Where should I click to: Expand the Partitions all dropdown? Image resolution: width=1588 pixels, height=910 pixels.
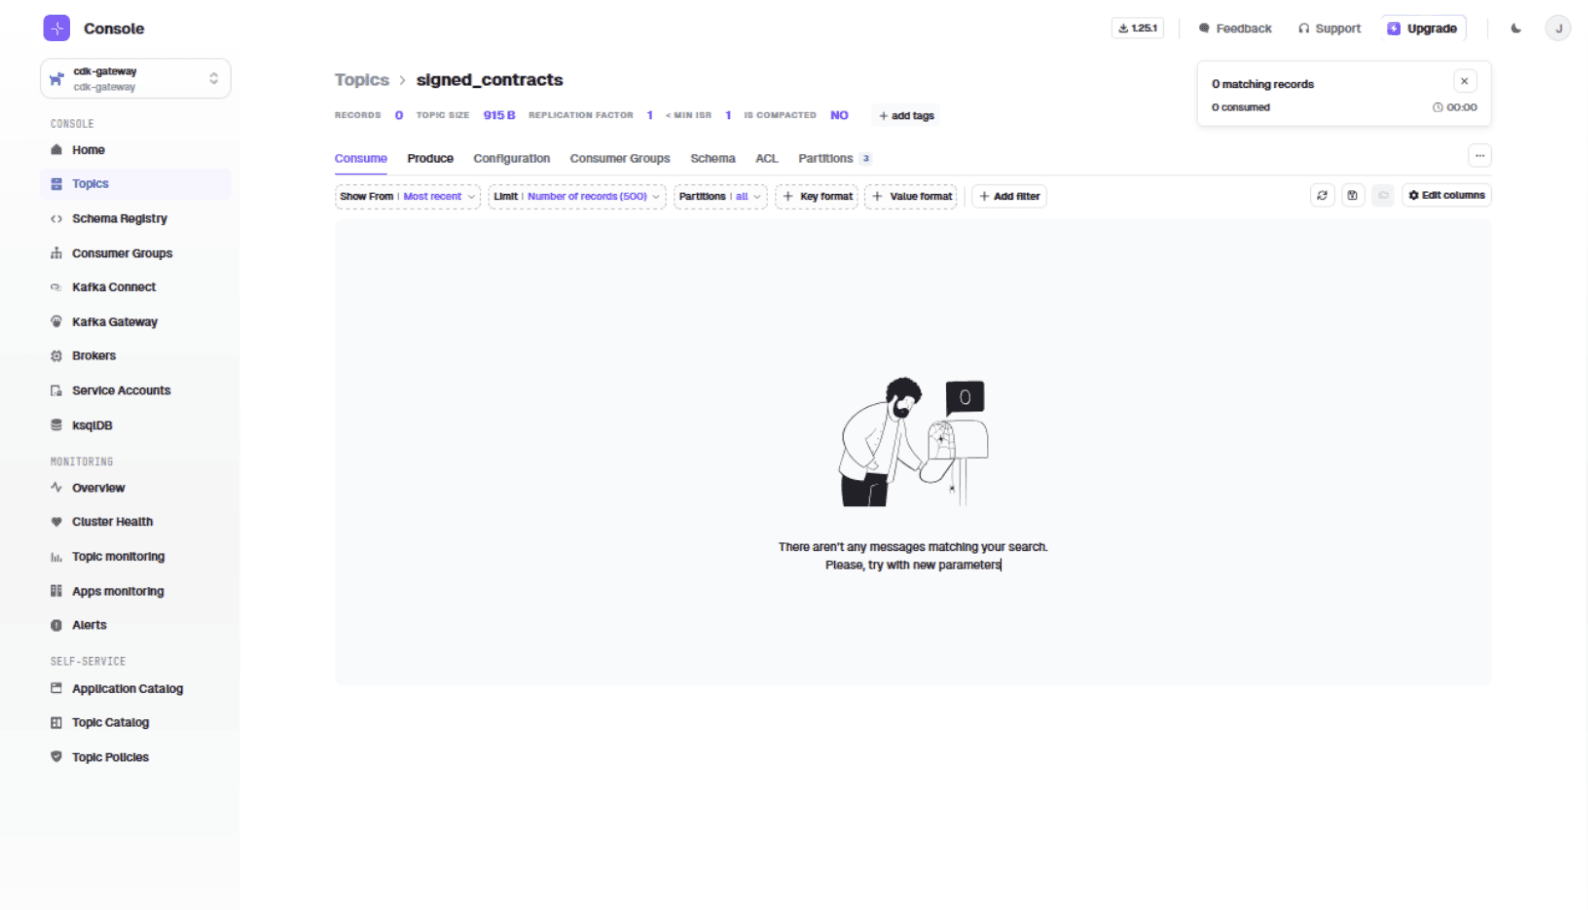point(719,197)
